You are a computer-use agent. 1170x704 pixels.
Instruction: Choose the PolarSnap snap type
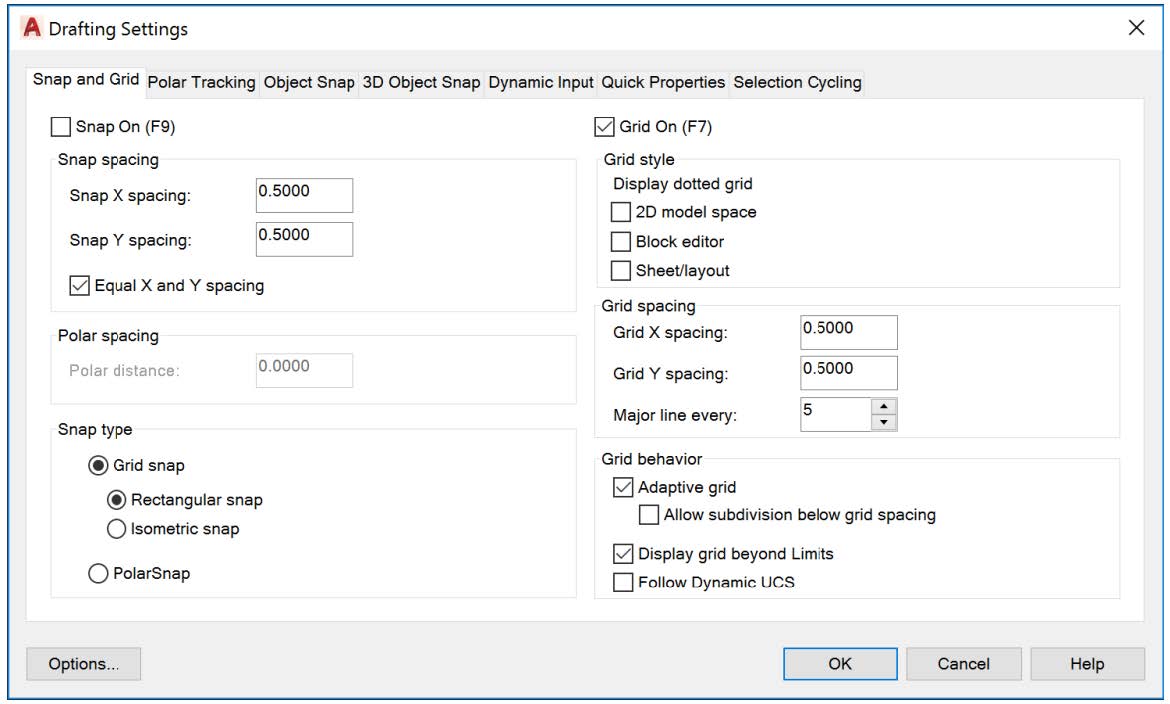[x=99, y=574]
